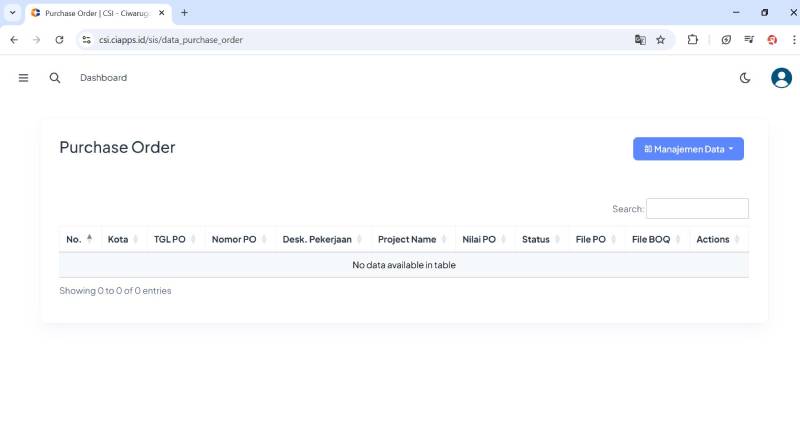Click the magnifier search icon in header

pyautogui.click(x=55, y=78)
